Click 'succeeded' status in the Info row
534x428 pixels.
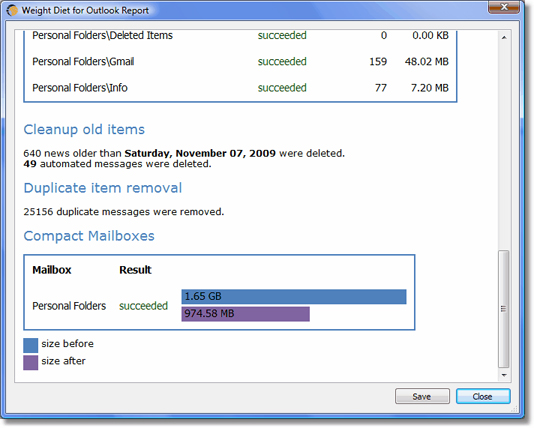282,88
